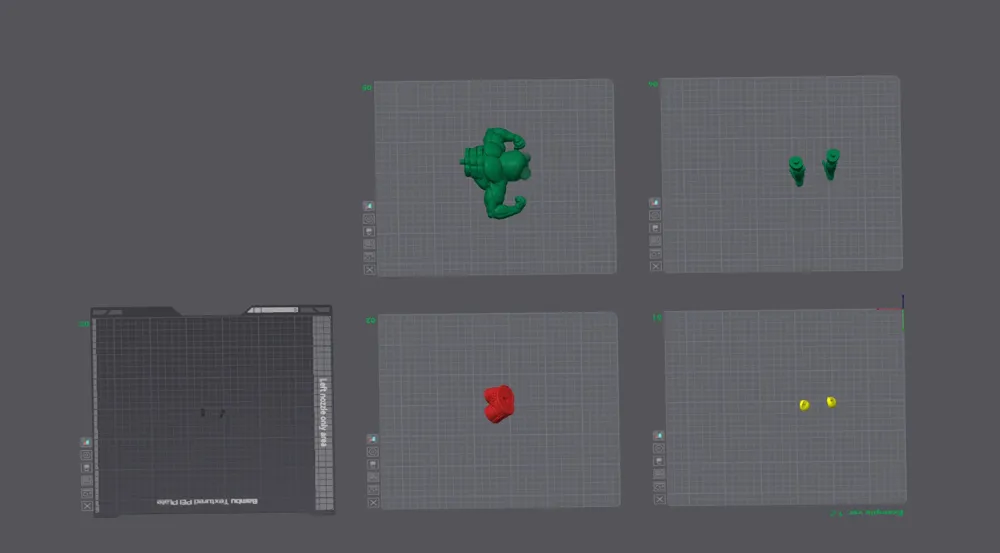
Task: Click plate number label beside dark Textured PEI plate
Action: pos(84,324)
